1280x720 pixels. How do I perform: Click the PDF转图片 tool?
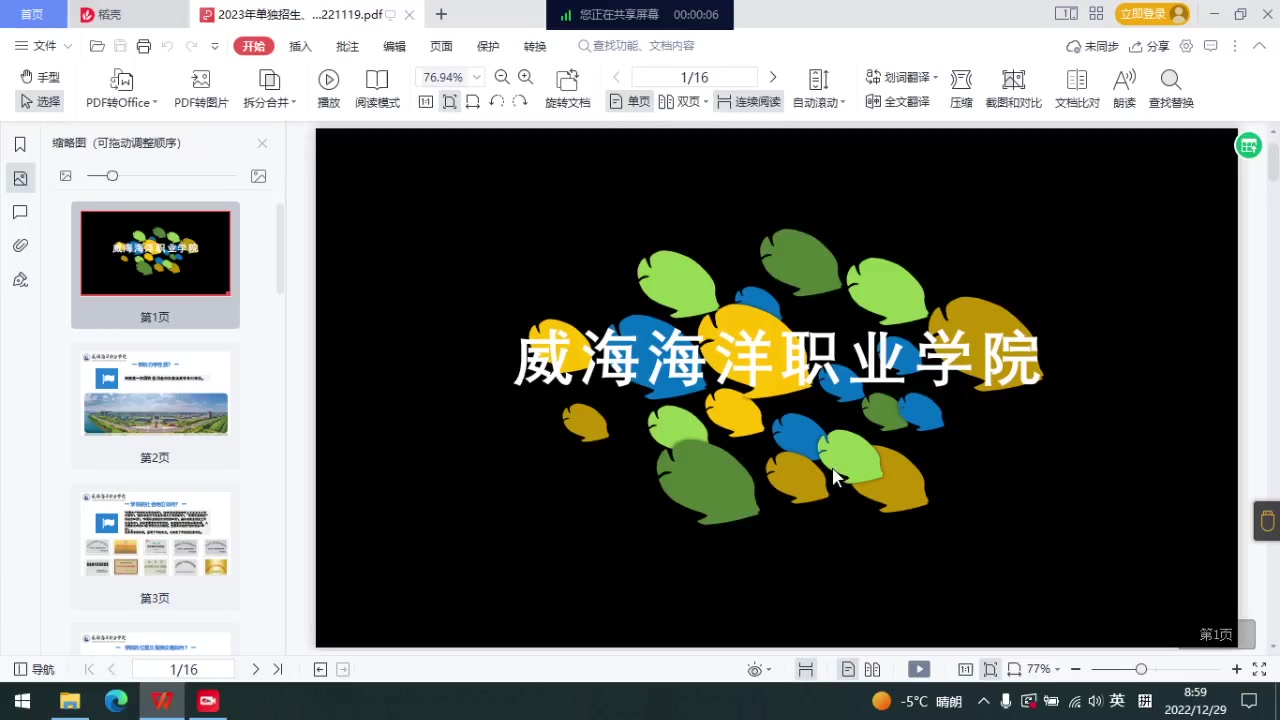click(201, 89)
